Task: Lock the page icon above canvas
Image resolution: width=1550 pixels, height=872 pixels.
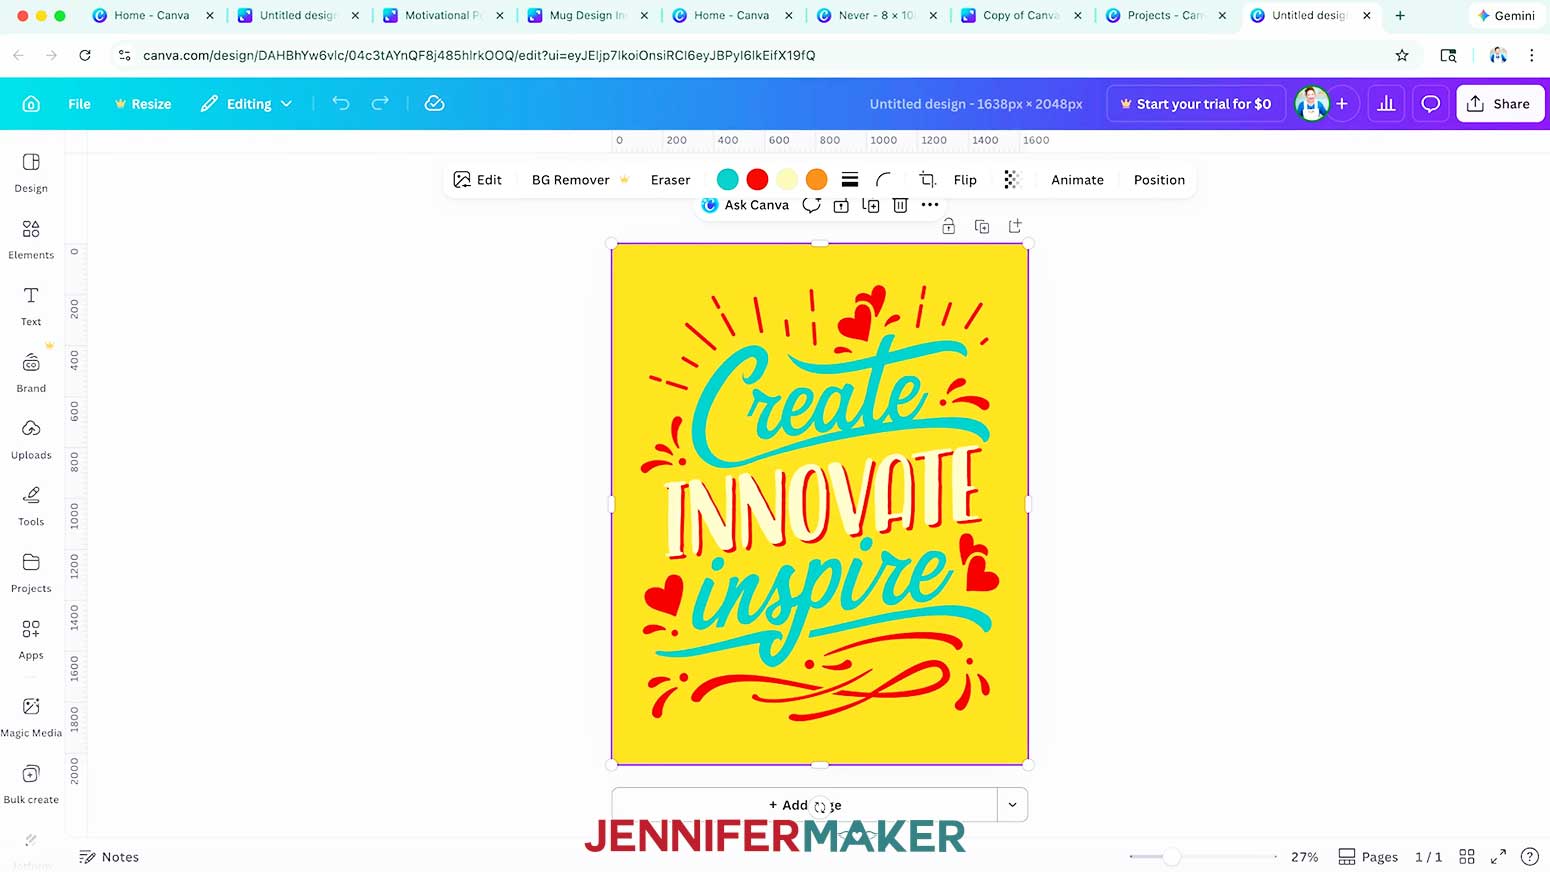Action: [x=949, y=227]
